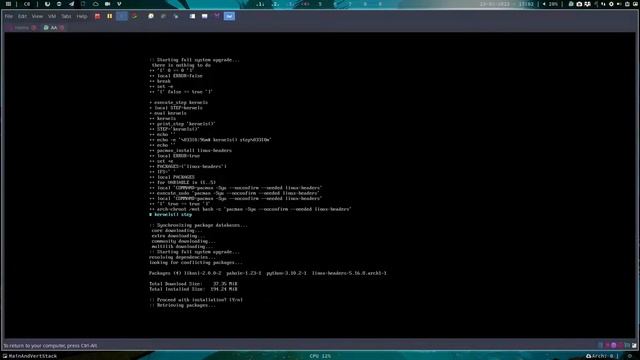Click the red-green restart guest icon
The height and width of the screenshot is (360, 640).
click(x=134, y=16)
